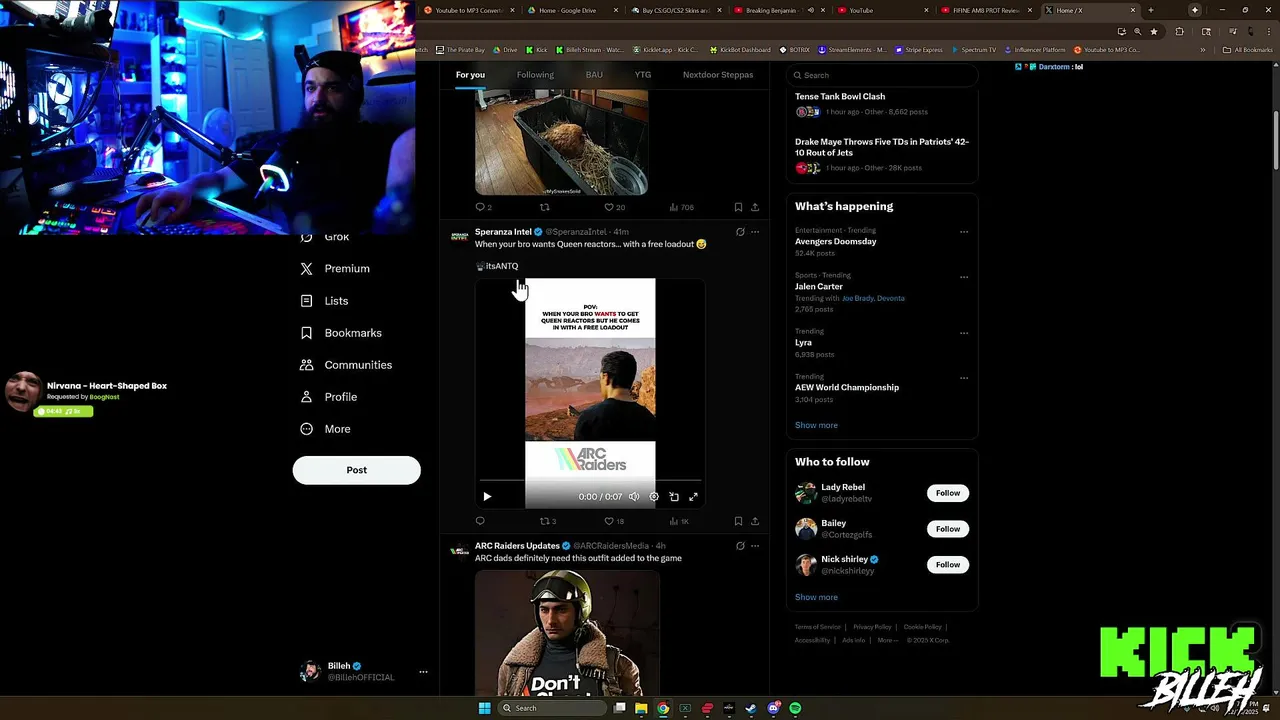Image resolution: width=1280 pixels, height=720 pixels.
Task: Open options for Jalen Carter trend
Action: (x=964, y=277)
